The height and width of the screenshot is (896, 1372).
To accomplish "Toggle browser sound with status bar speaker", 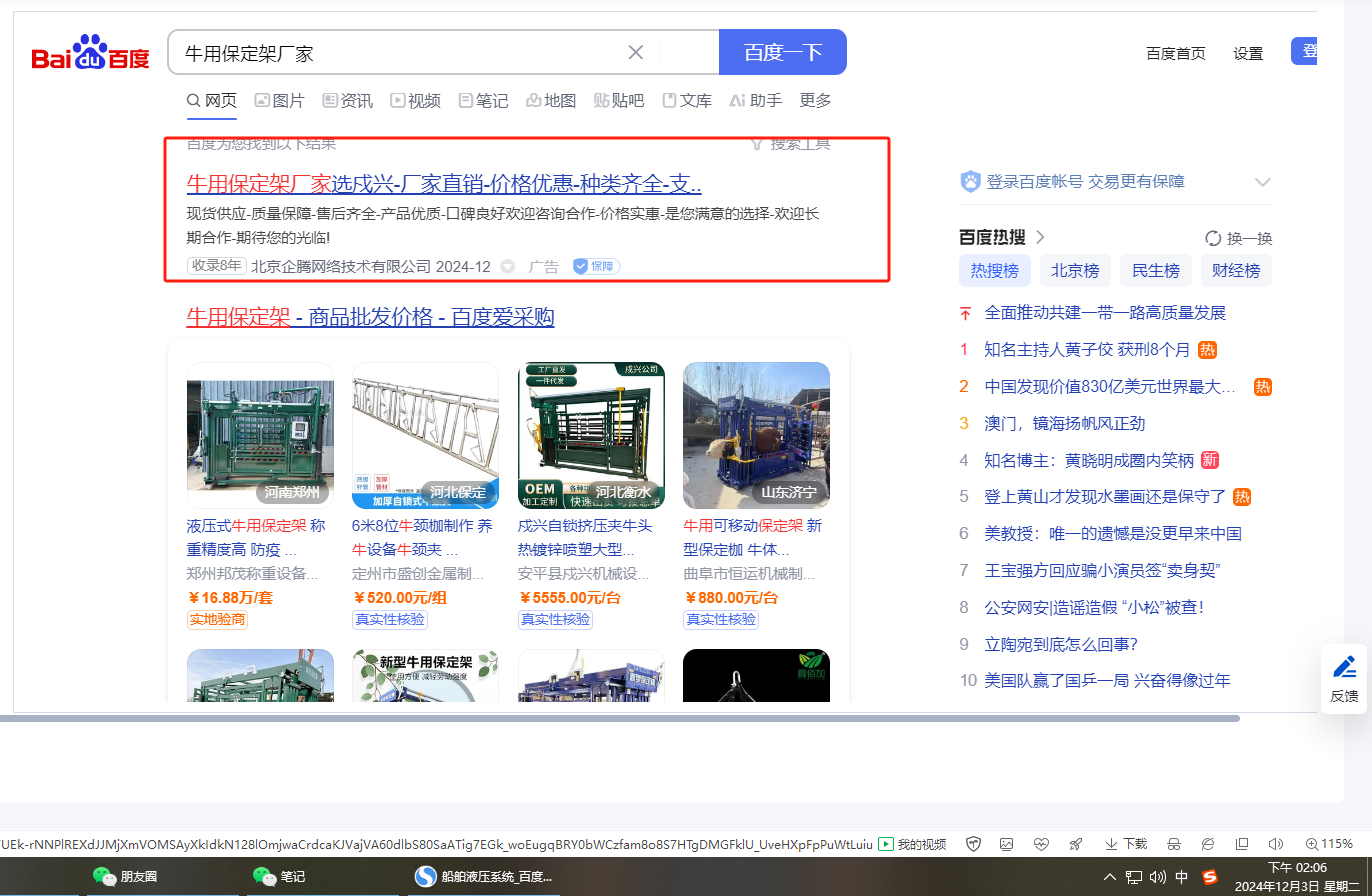I will tap(1276, 844).
